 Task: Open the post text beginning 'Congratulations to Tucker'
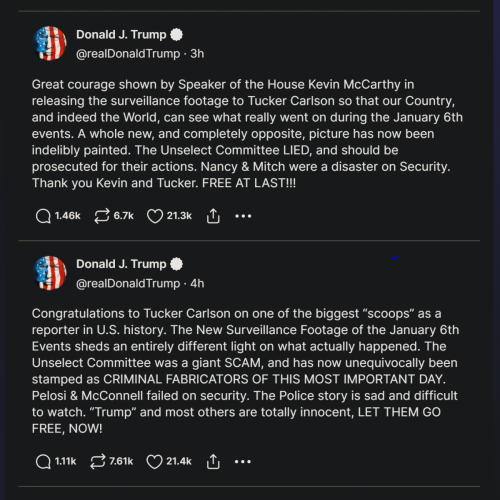tap(245, 371)
